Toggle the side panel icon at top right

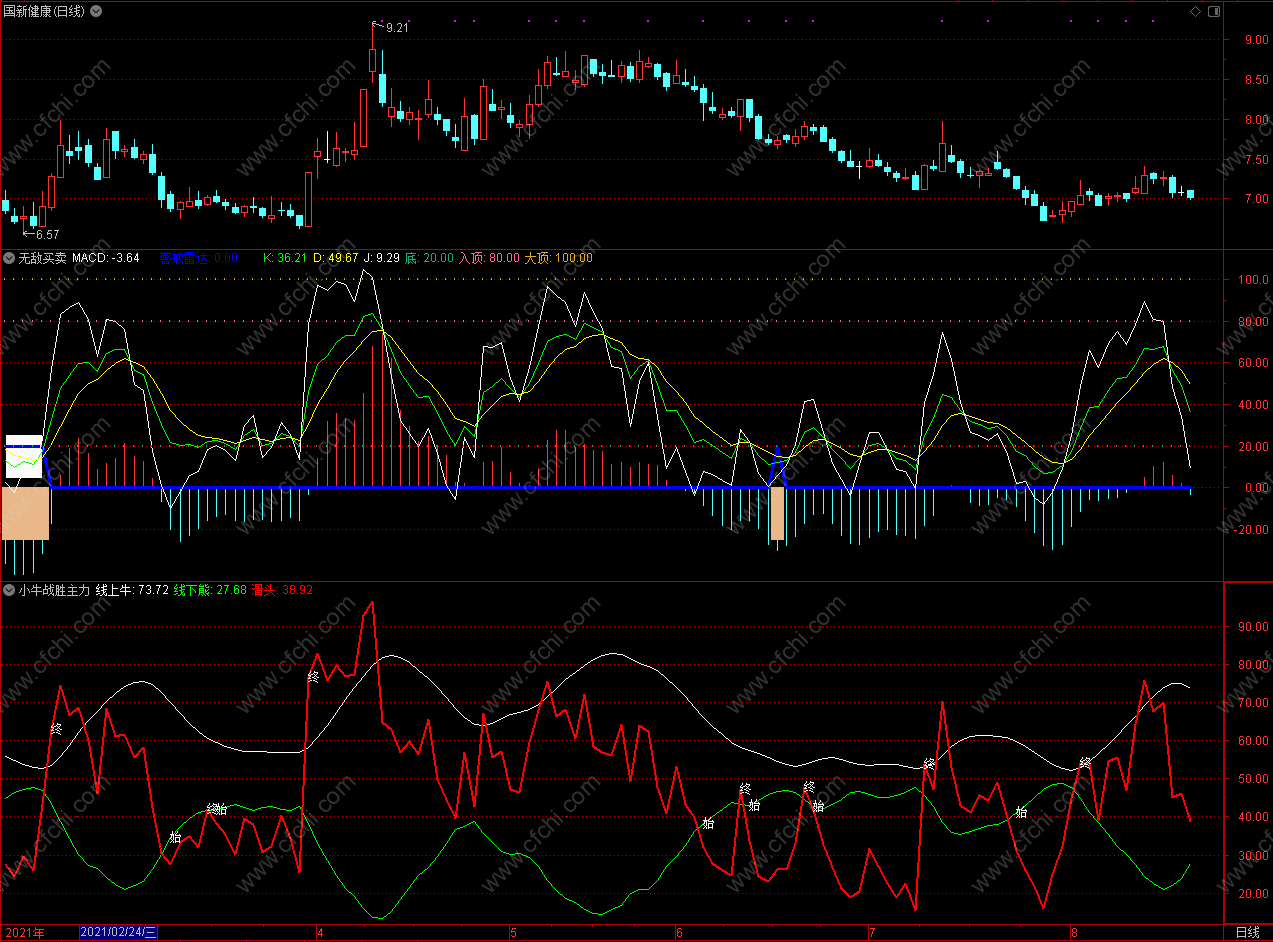[x=1214, y=12]
